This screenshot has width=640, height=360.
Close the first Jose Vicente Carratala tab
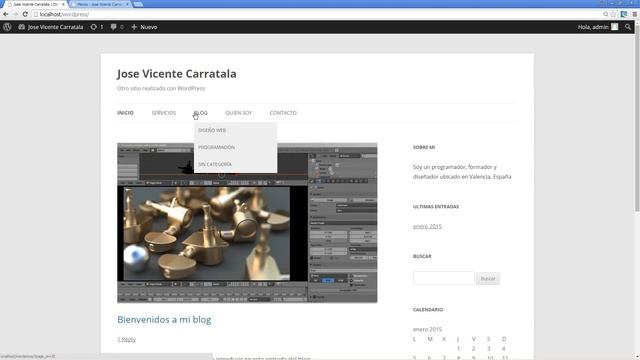63,4
